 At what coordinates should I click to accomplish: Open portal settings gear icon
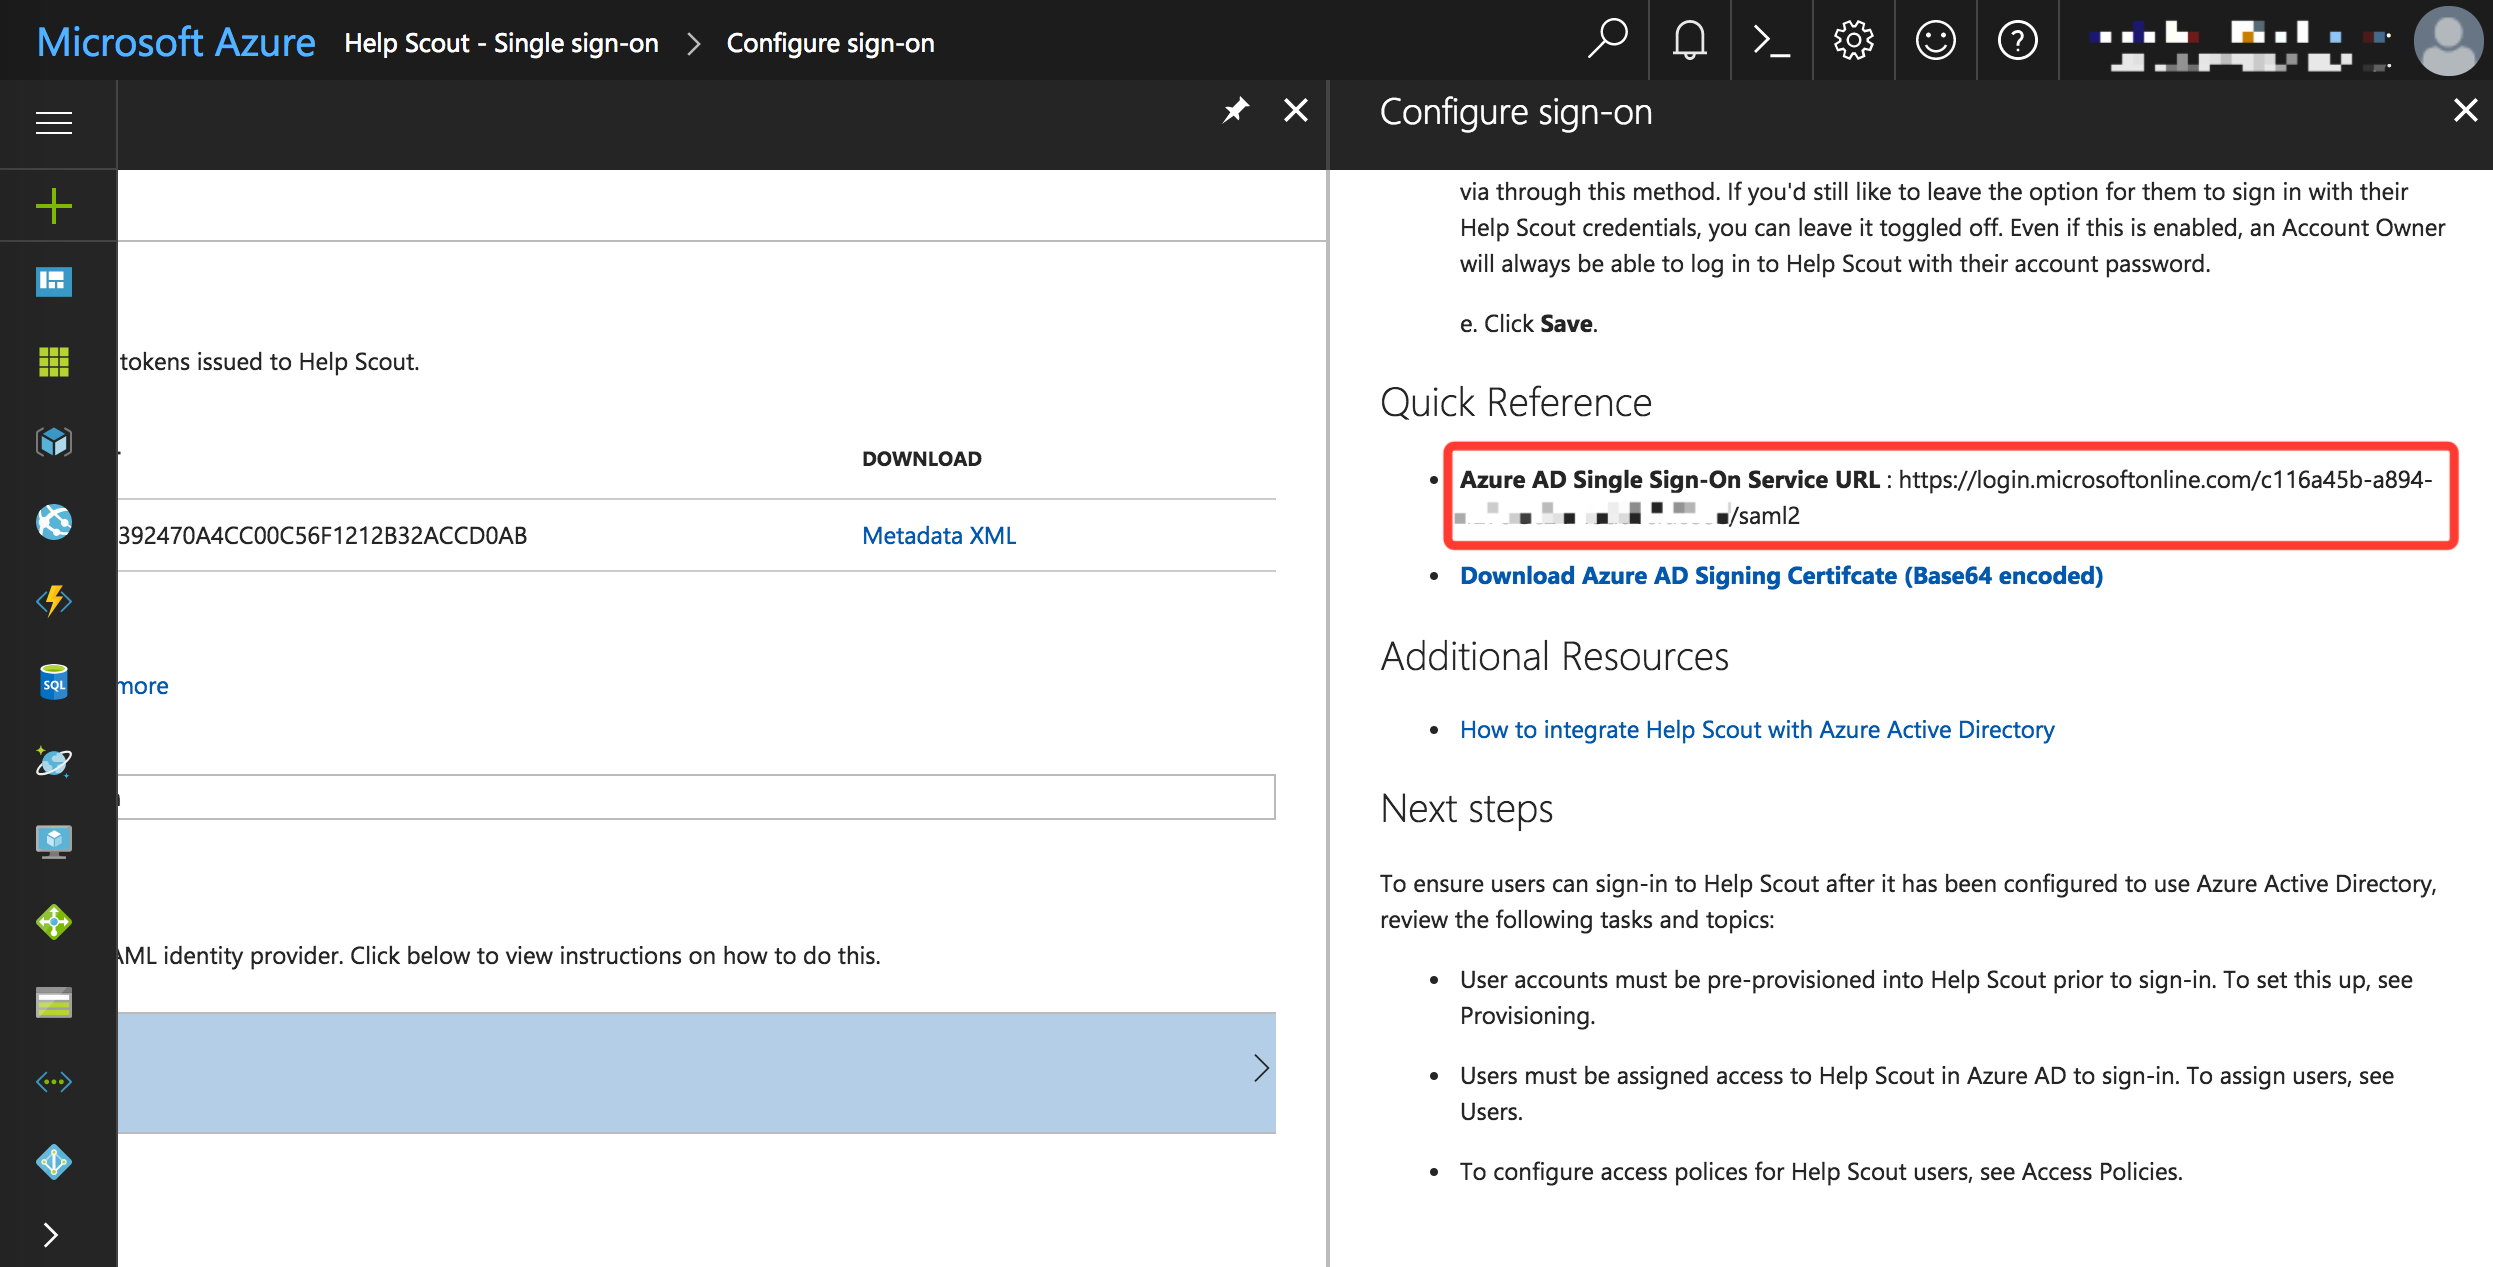coord(1853,42)
